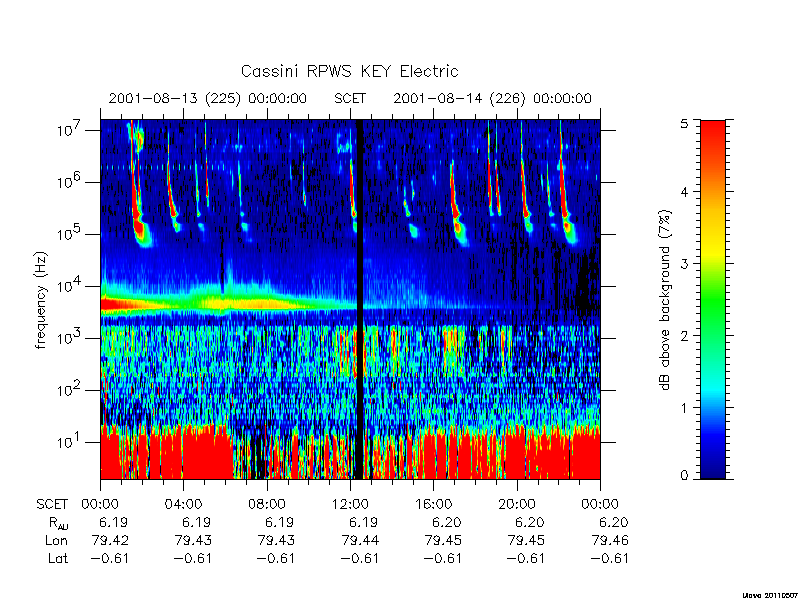
Task: Click the longitude value 79.42
Action: 110,540
